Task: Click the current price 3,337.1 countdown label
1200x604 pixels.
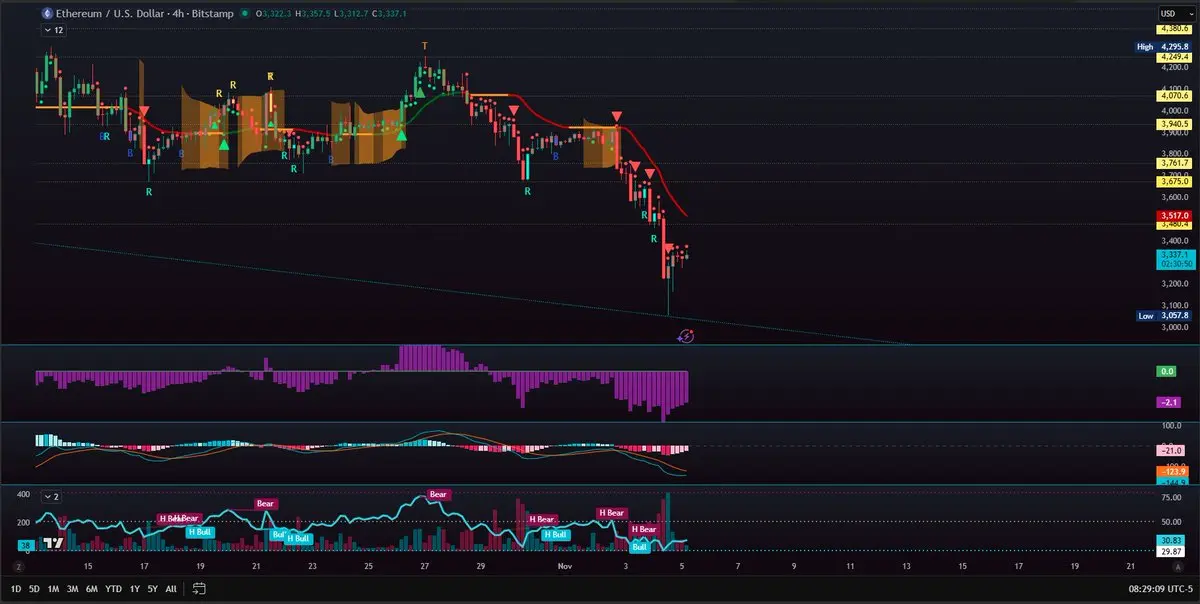Action: tap(1174, 259)
